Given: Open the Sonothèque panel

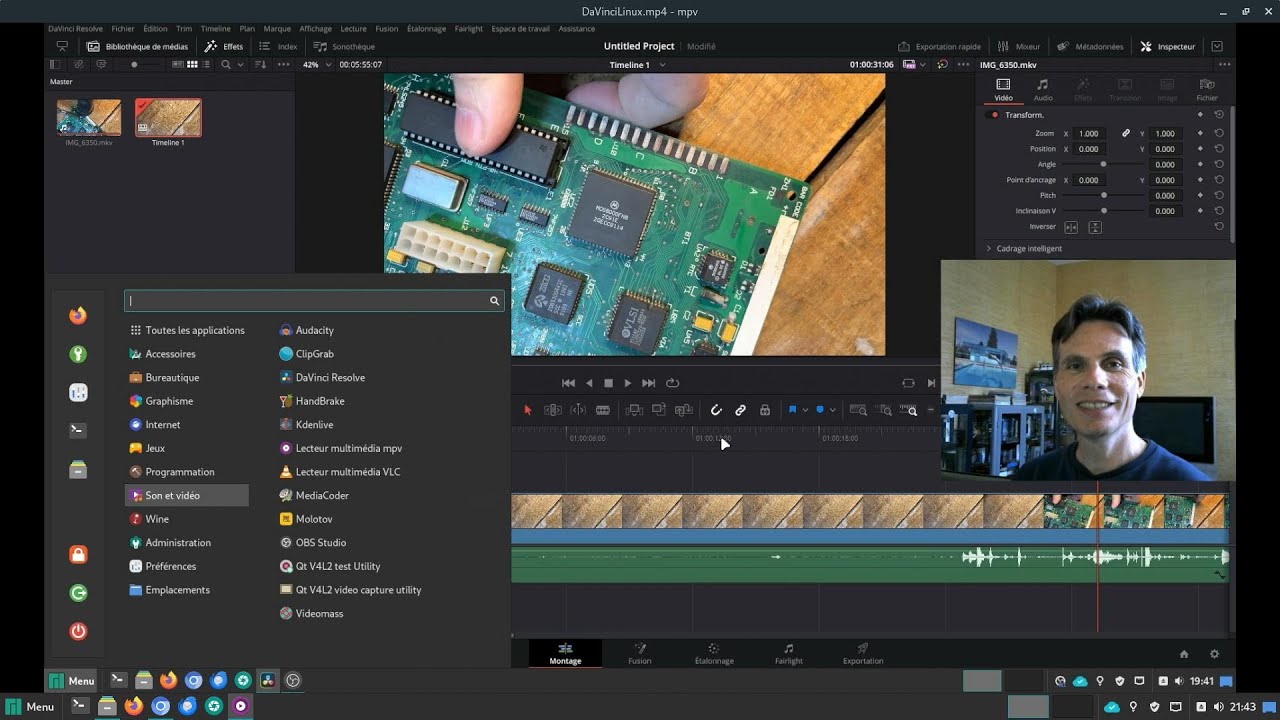Looking at the screenshot, I should point(344,46).
